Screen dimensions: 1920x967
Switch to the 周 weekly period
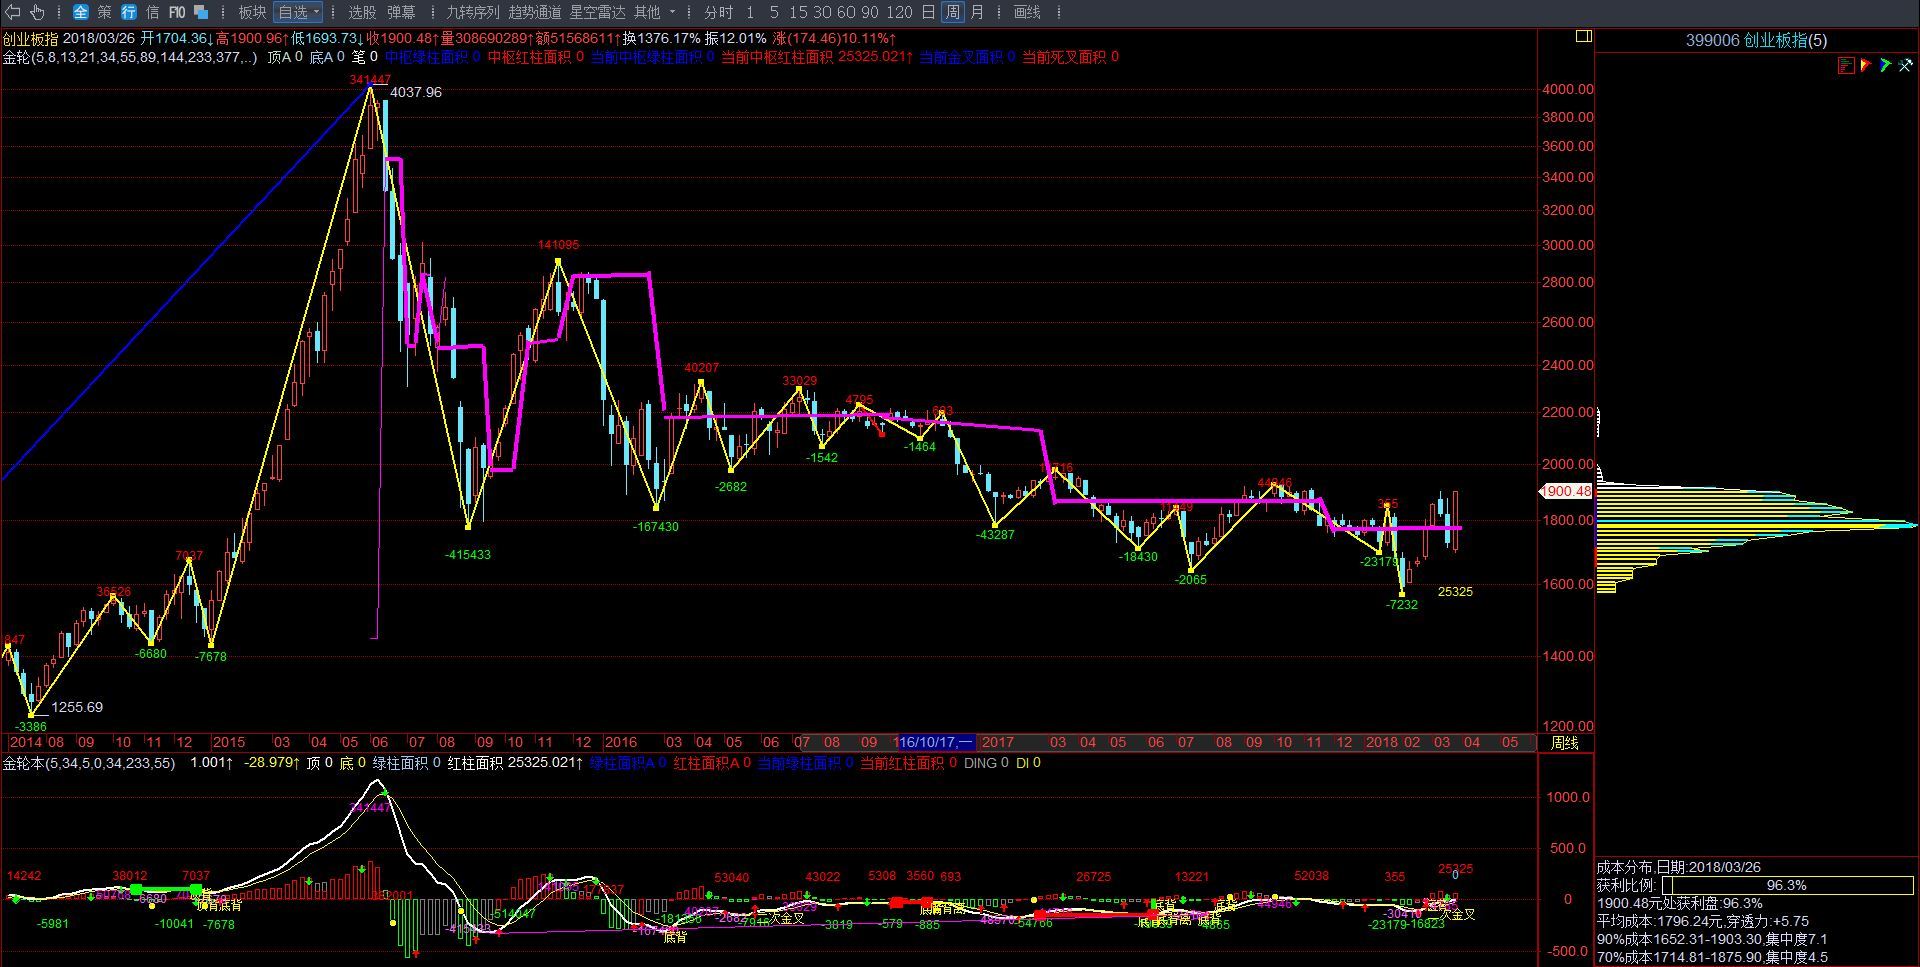coord(952,12)
